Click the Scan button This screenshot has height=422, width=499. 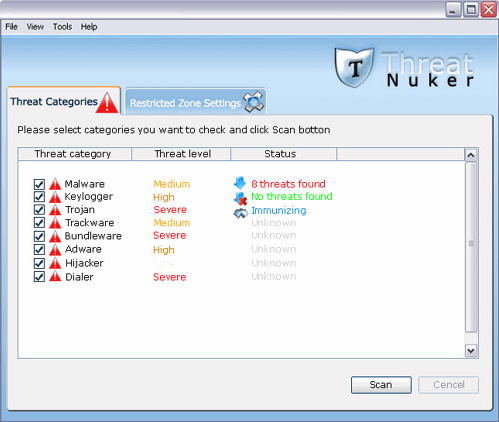pos(381,385)
